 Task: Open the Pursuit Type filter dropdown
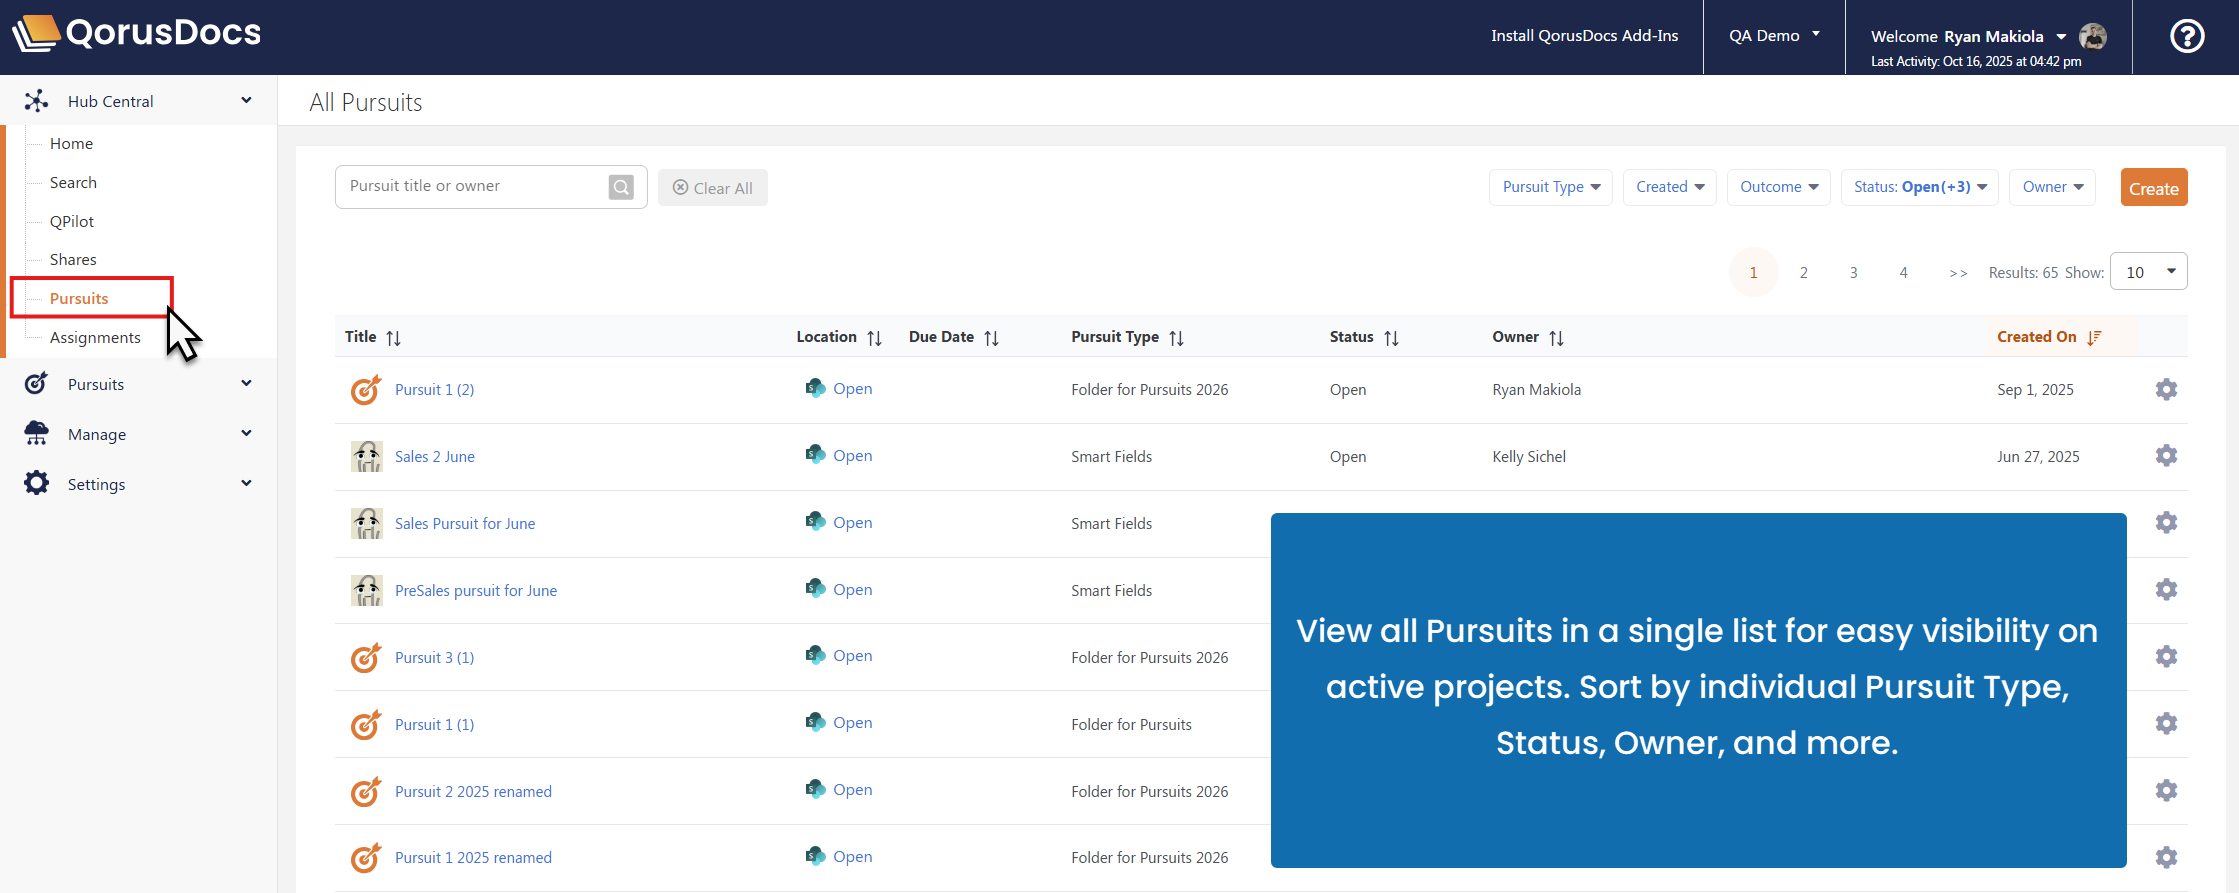1550,187
